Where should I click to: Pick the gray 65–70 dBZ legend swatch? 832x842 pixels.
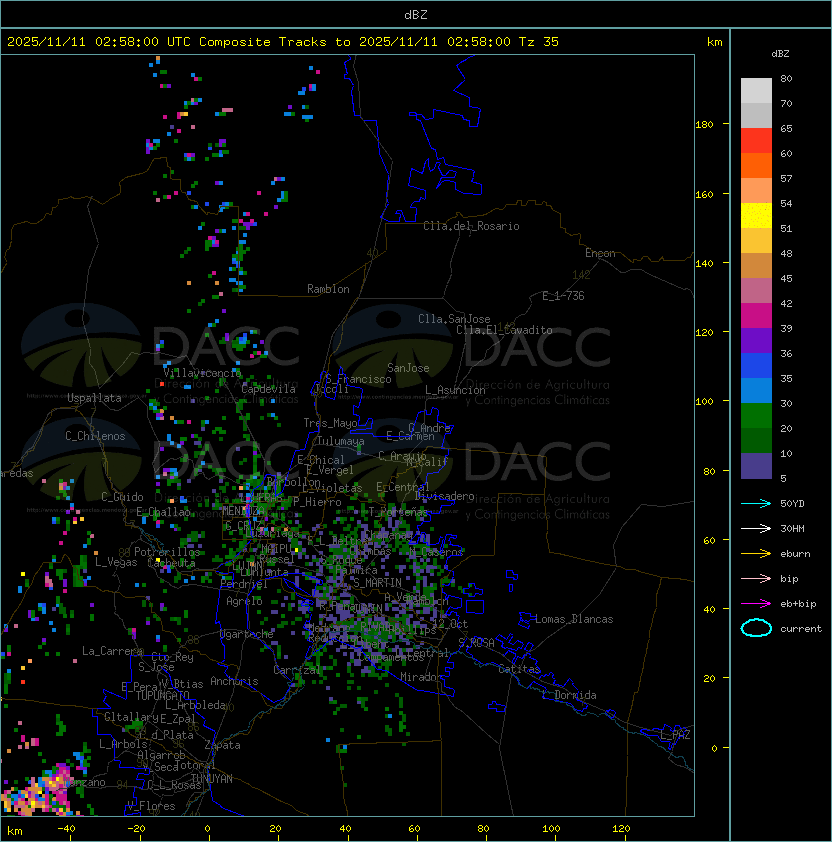pyautogui.click(x=756, y=115)
